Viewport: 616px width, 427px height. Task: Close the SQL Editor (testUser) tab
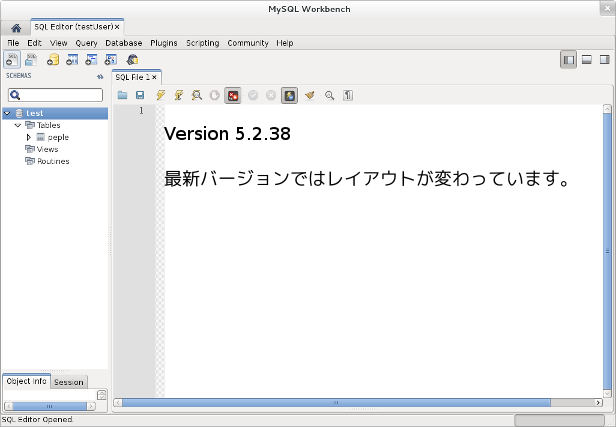coord(117,27)
